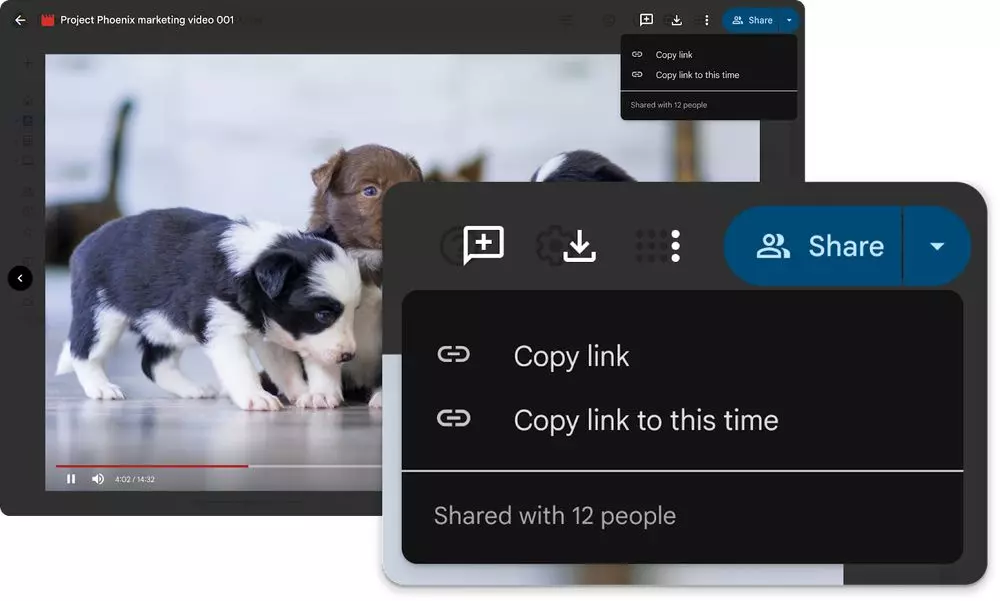Open the small three-dot menu in the top bar
The image size is (1000, 601).
[x=707, y=20]
